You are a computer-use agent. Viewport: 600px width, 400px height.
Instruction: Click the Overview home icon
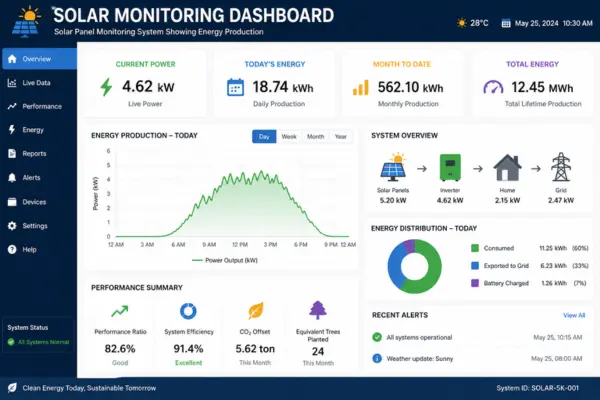point(12,59)
